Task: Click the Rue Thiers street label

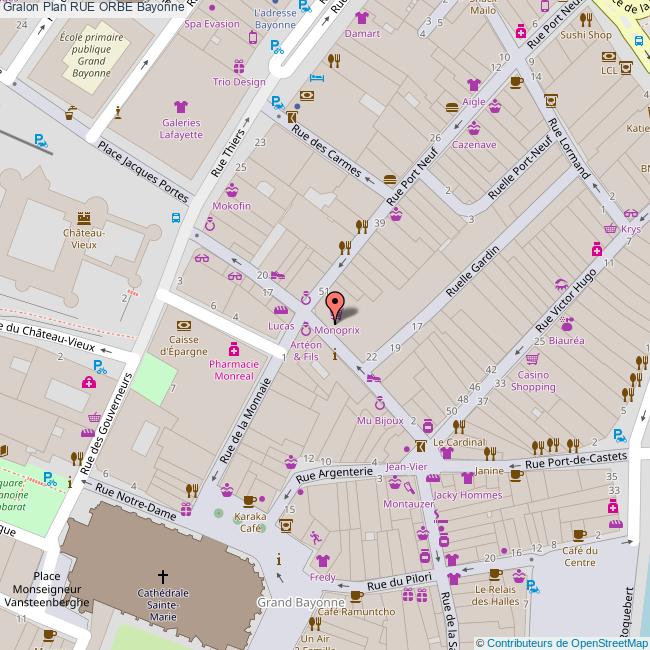Action: pos(228,153)
